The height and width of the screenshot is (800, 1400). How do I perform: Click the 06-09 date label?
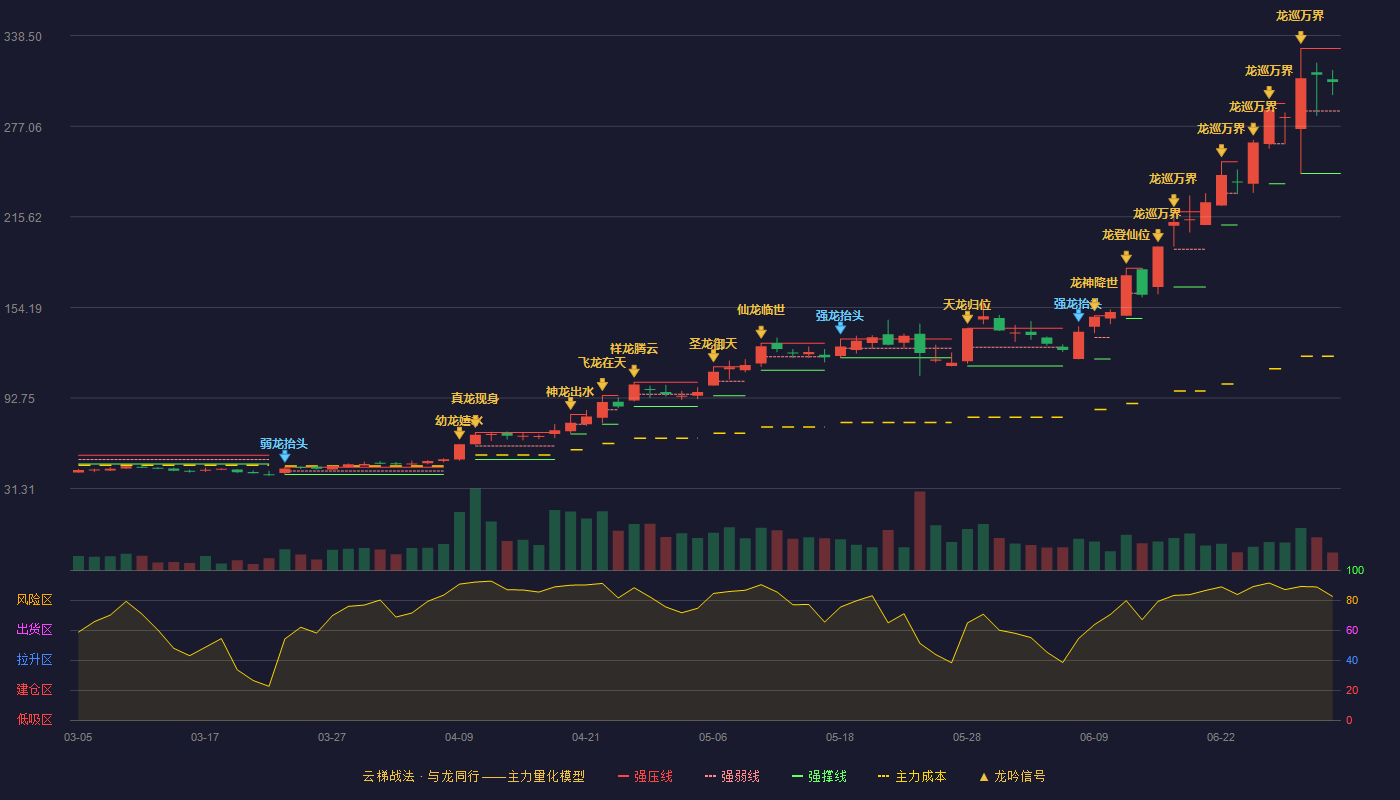click(x=1094, y=737)
